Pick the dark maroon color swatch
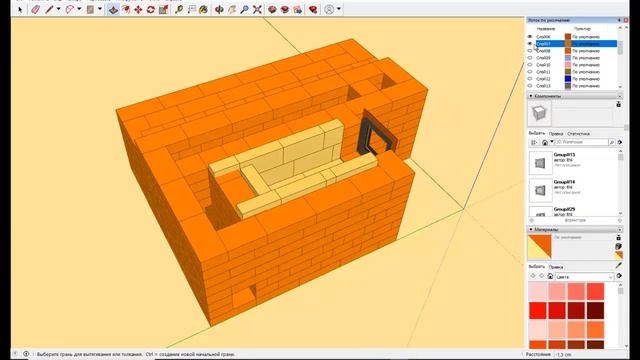This screenshot has height=360, width=640. (x=596, y=311)
